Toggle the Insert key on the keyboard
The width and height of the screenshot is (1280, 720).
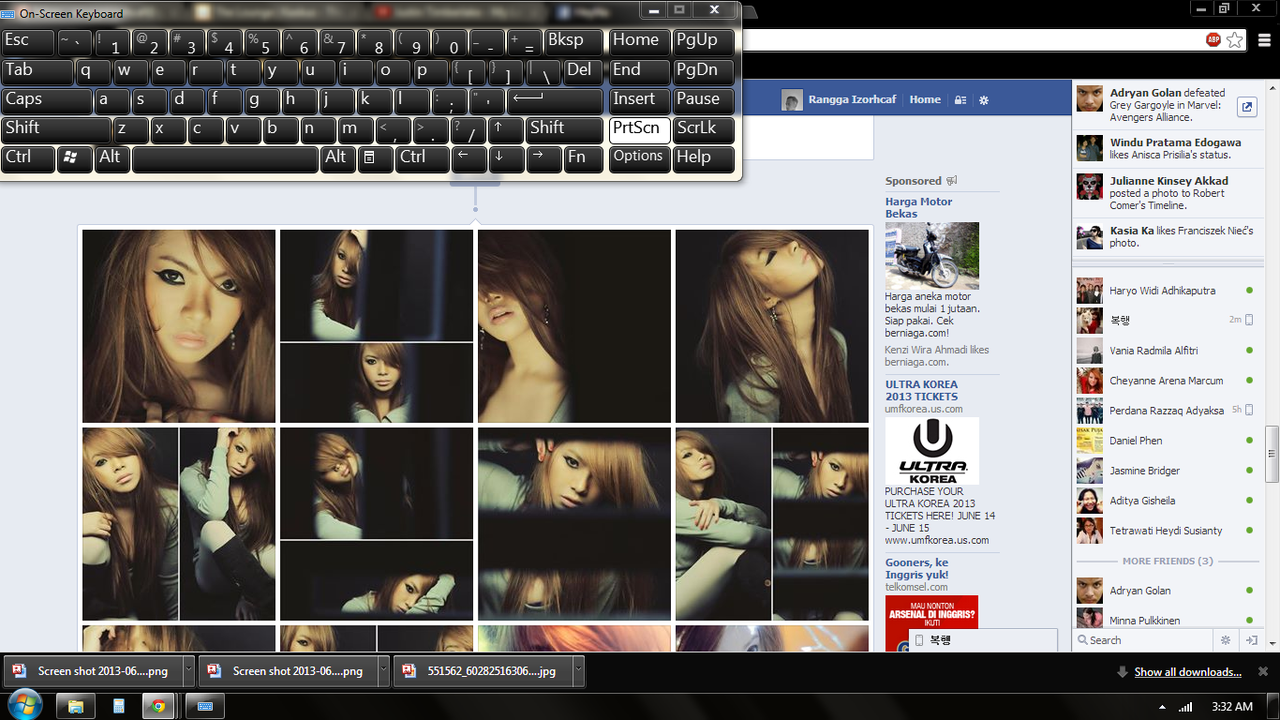(x=640, y=100)
